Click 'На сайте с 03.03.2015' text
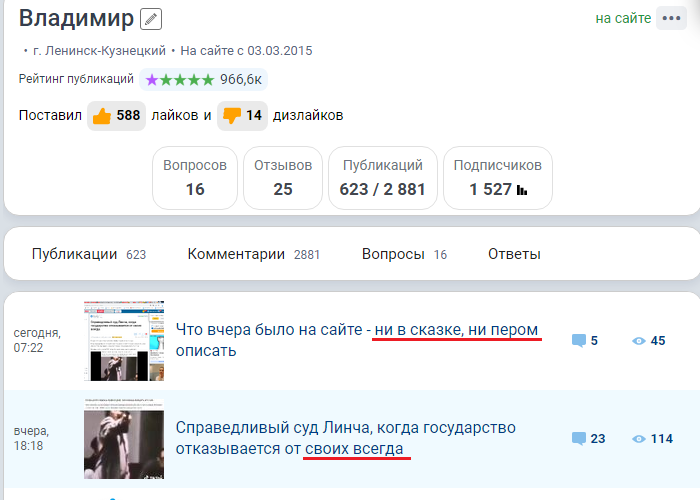 pyautogui.click(x=246, y=51)
